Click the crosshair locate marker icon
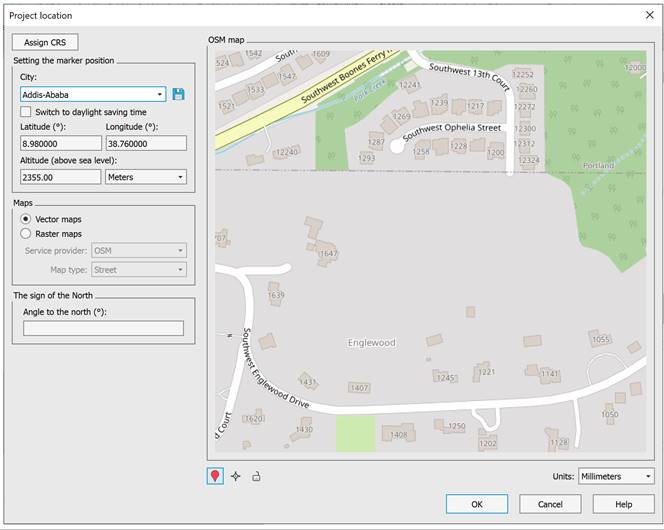This screenshot has width=664, height=530. pyautogui.click(x=236, y=476)
